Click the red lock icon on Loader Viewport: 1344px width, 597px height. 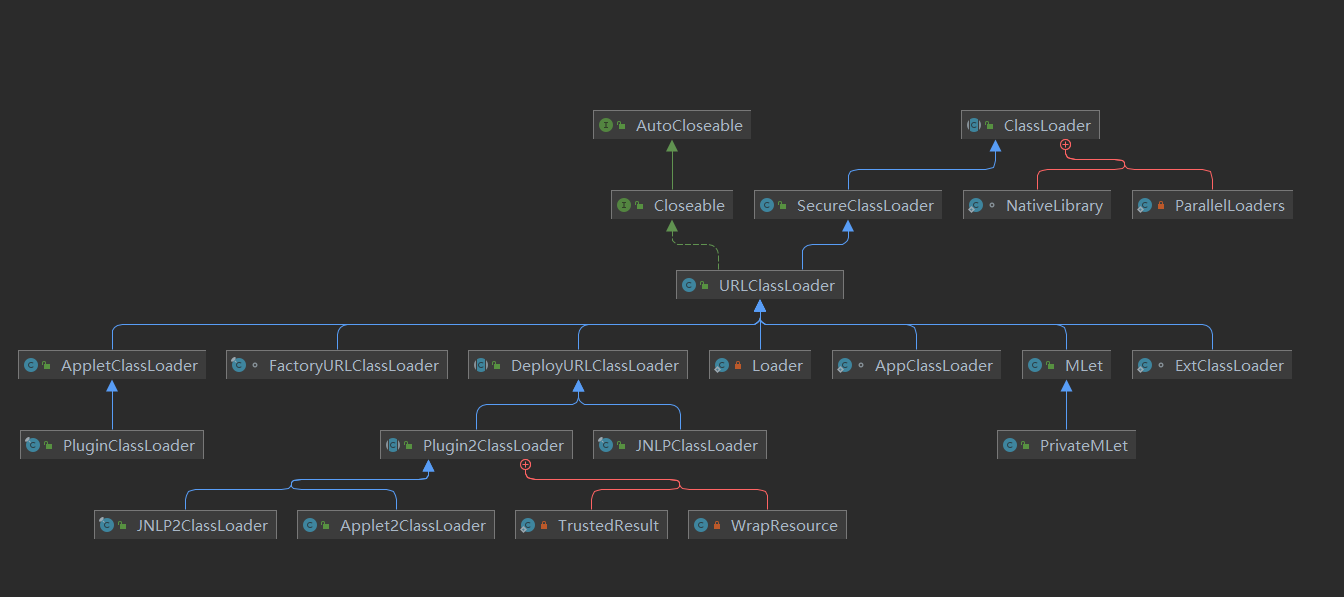pyautogui.click(x=738, y=366)
